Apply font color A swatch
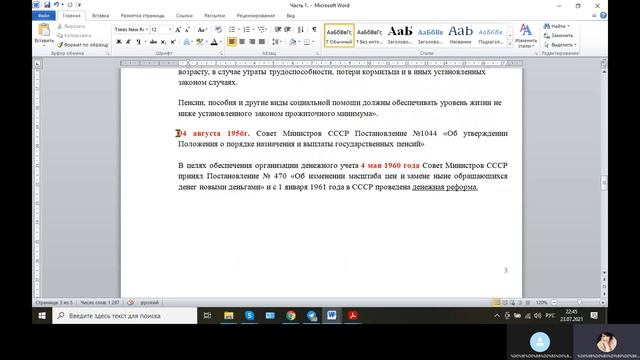This screenshot has width=640, height=360. coord(214,42)
